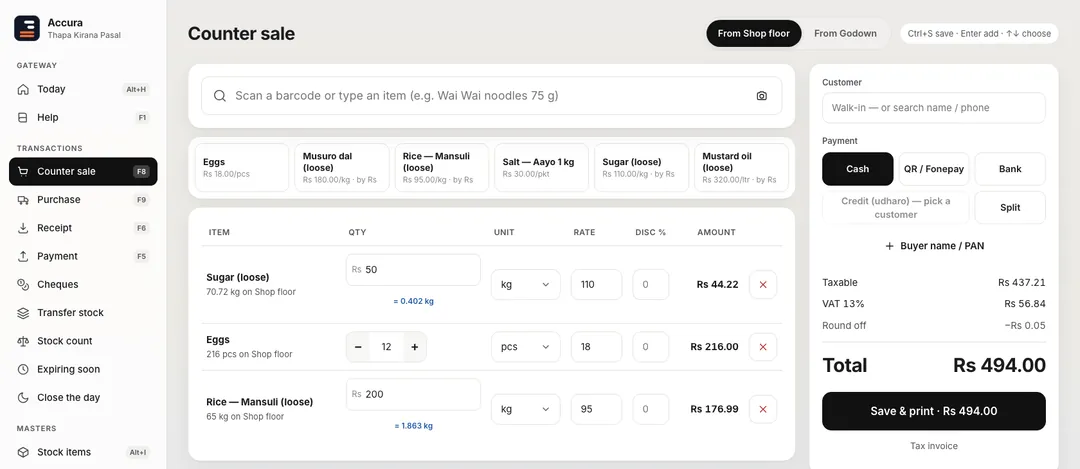The width and height of the screenshot is (1080, 469).
Task: Click the Stock items box icon
Action: point(23,452)
